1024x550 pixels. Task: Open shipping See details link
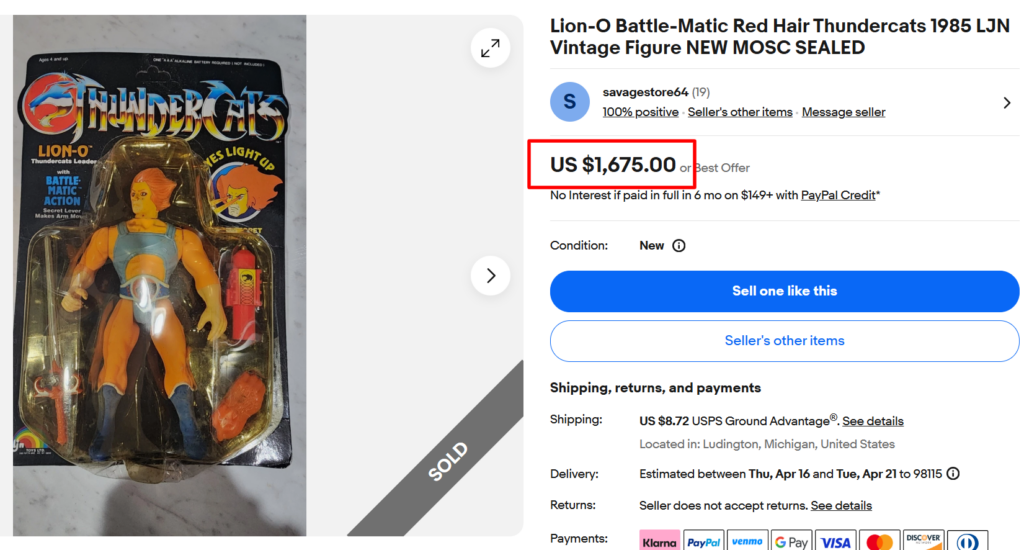pos(873,421)
